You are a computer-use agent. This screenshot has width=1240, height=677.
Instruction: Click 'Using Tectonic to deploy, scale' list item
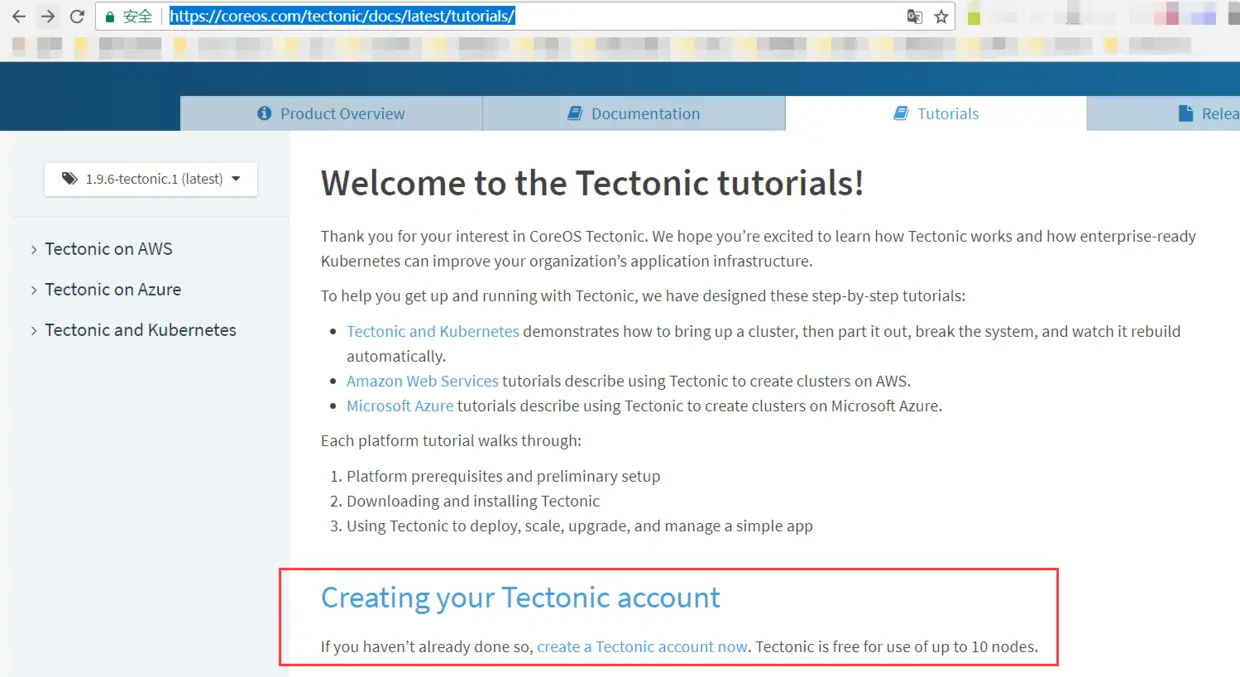[580, 526]
